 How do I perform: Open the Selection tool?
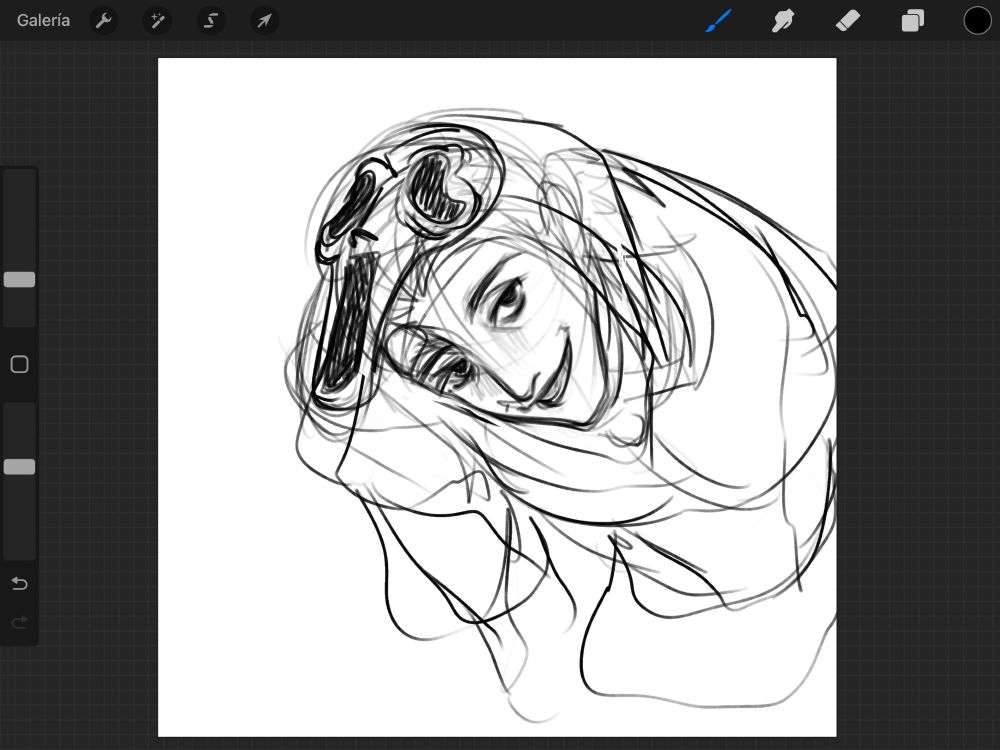(210, 21)
